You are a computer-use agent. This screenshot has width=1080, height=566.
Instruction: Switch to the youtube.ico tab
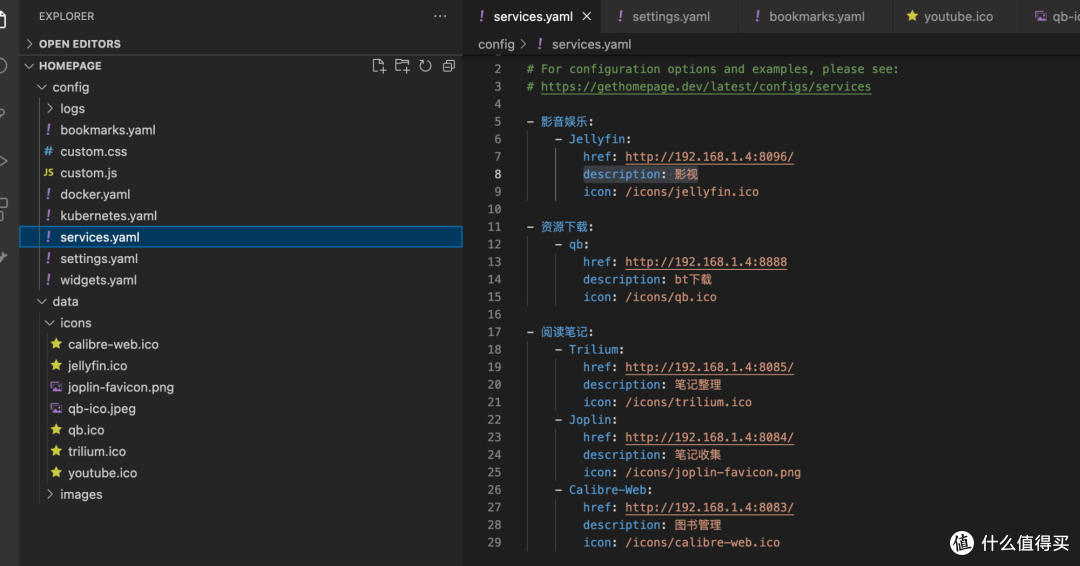pyautogui.click(x=957, y=16)
